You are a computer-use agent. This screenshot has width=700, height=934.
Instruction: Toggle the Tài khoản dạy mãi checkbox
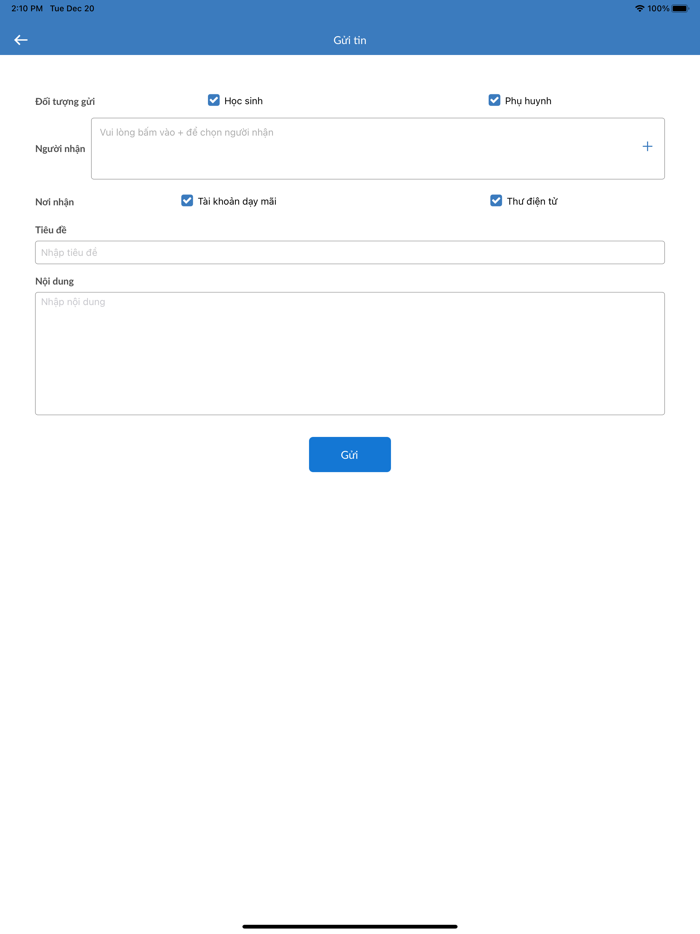coord(187,201)
